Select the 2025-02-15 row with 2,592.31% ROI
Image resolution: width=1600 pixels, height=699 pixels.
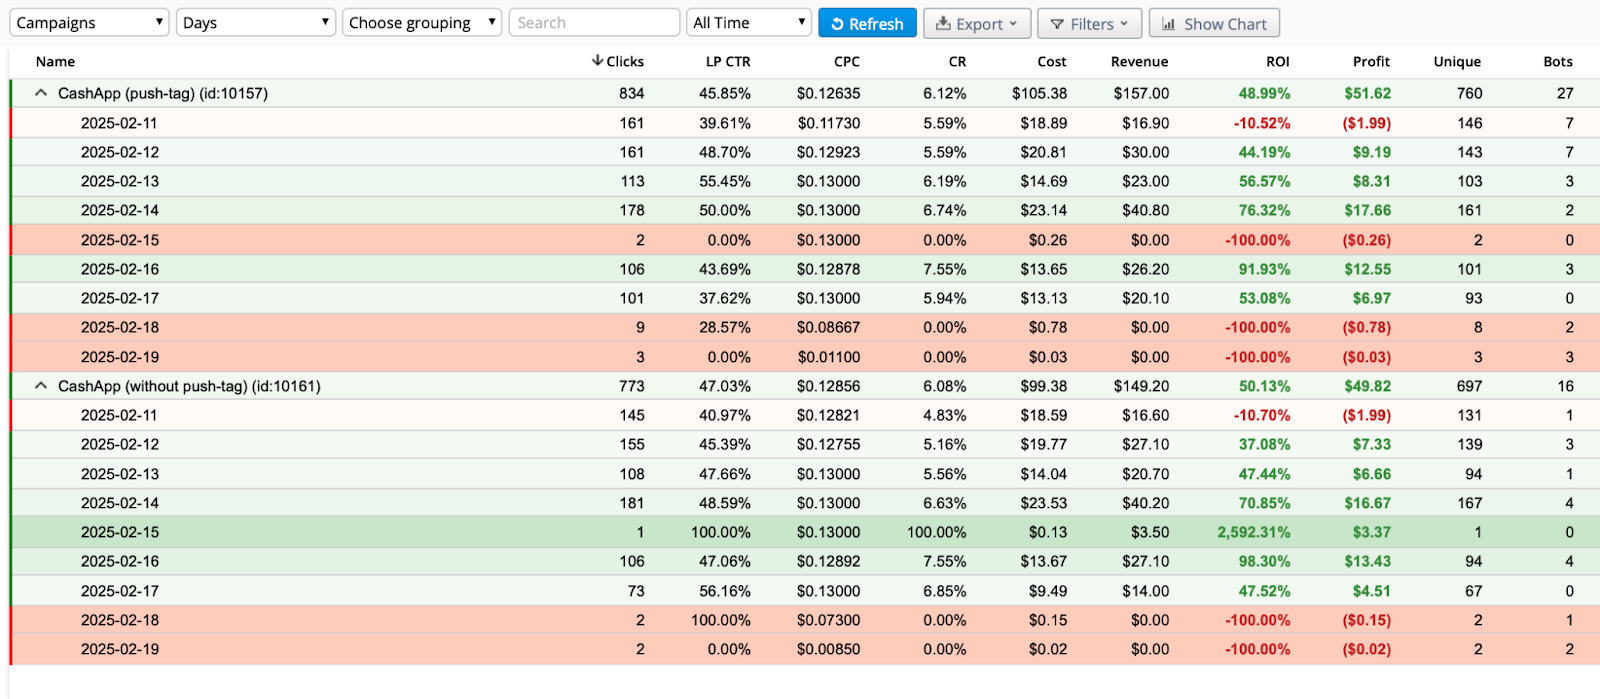click(x=120, y=532)
